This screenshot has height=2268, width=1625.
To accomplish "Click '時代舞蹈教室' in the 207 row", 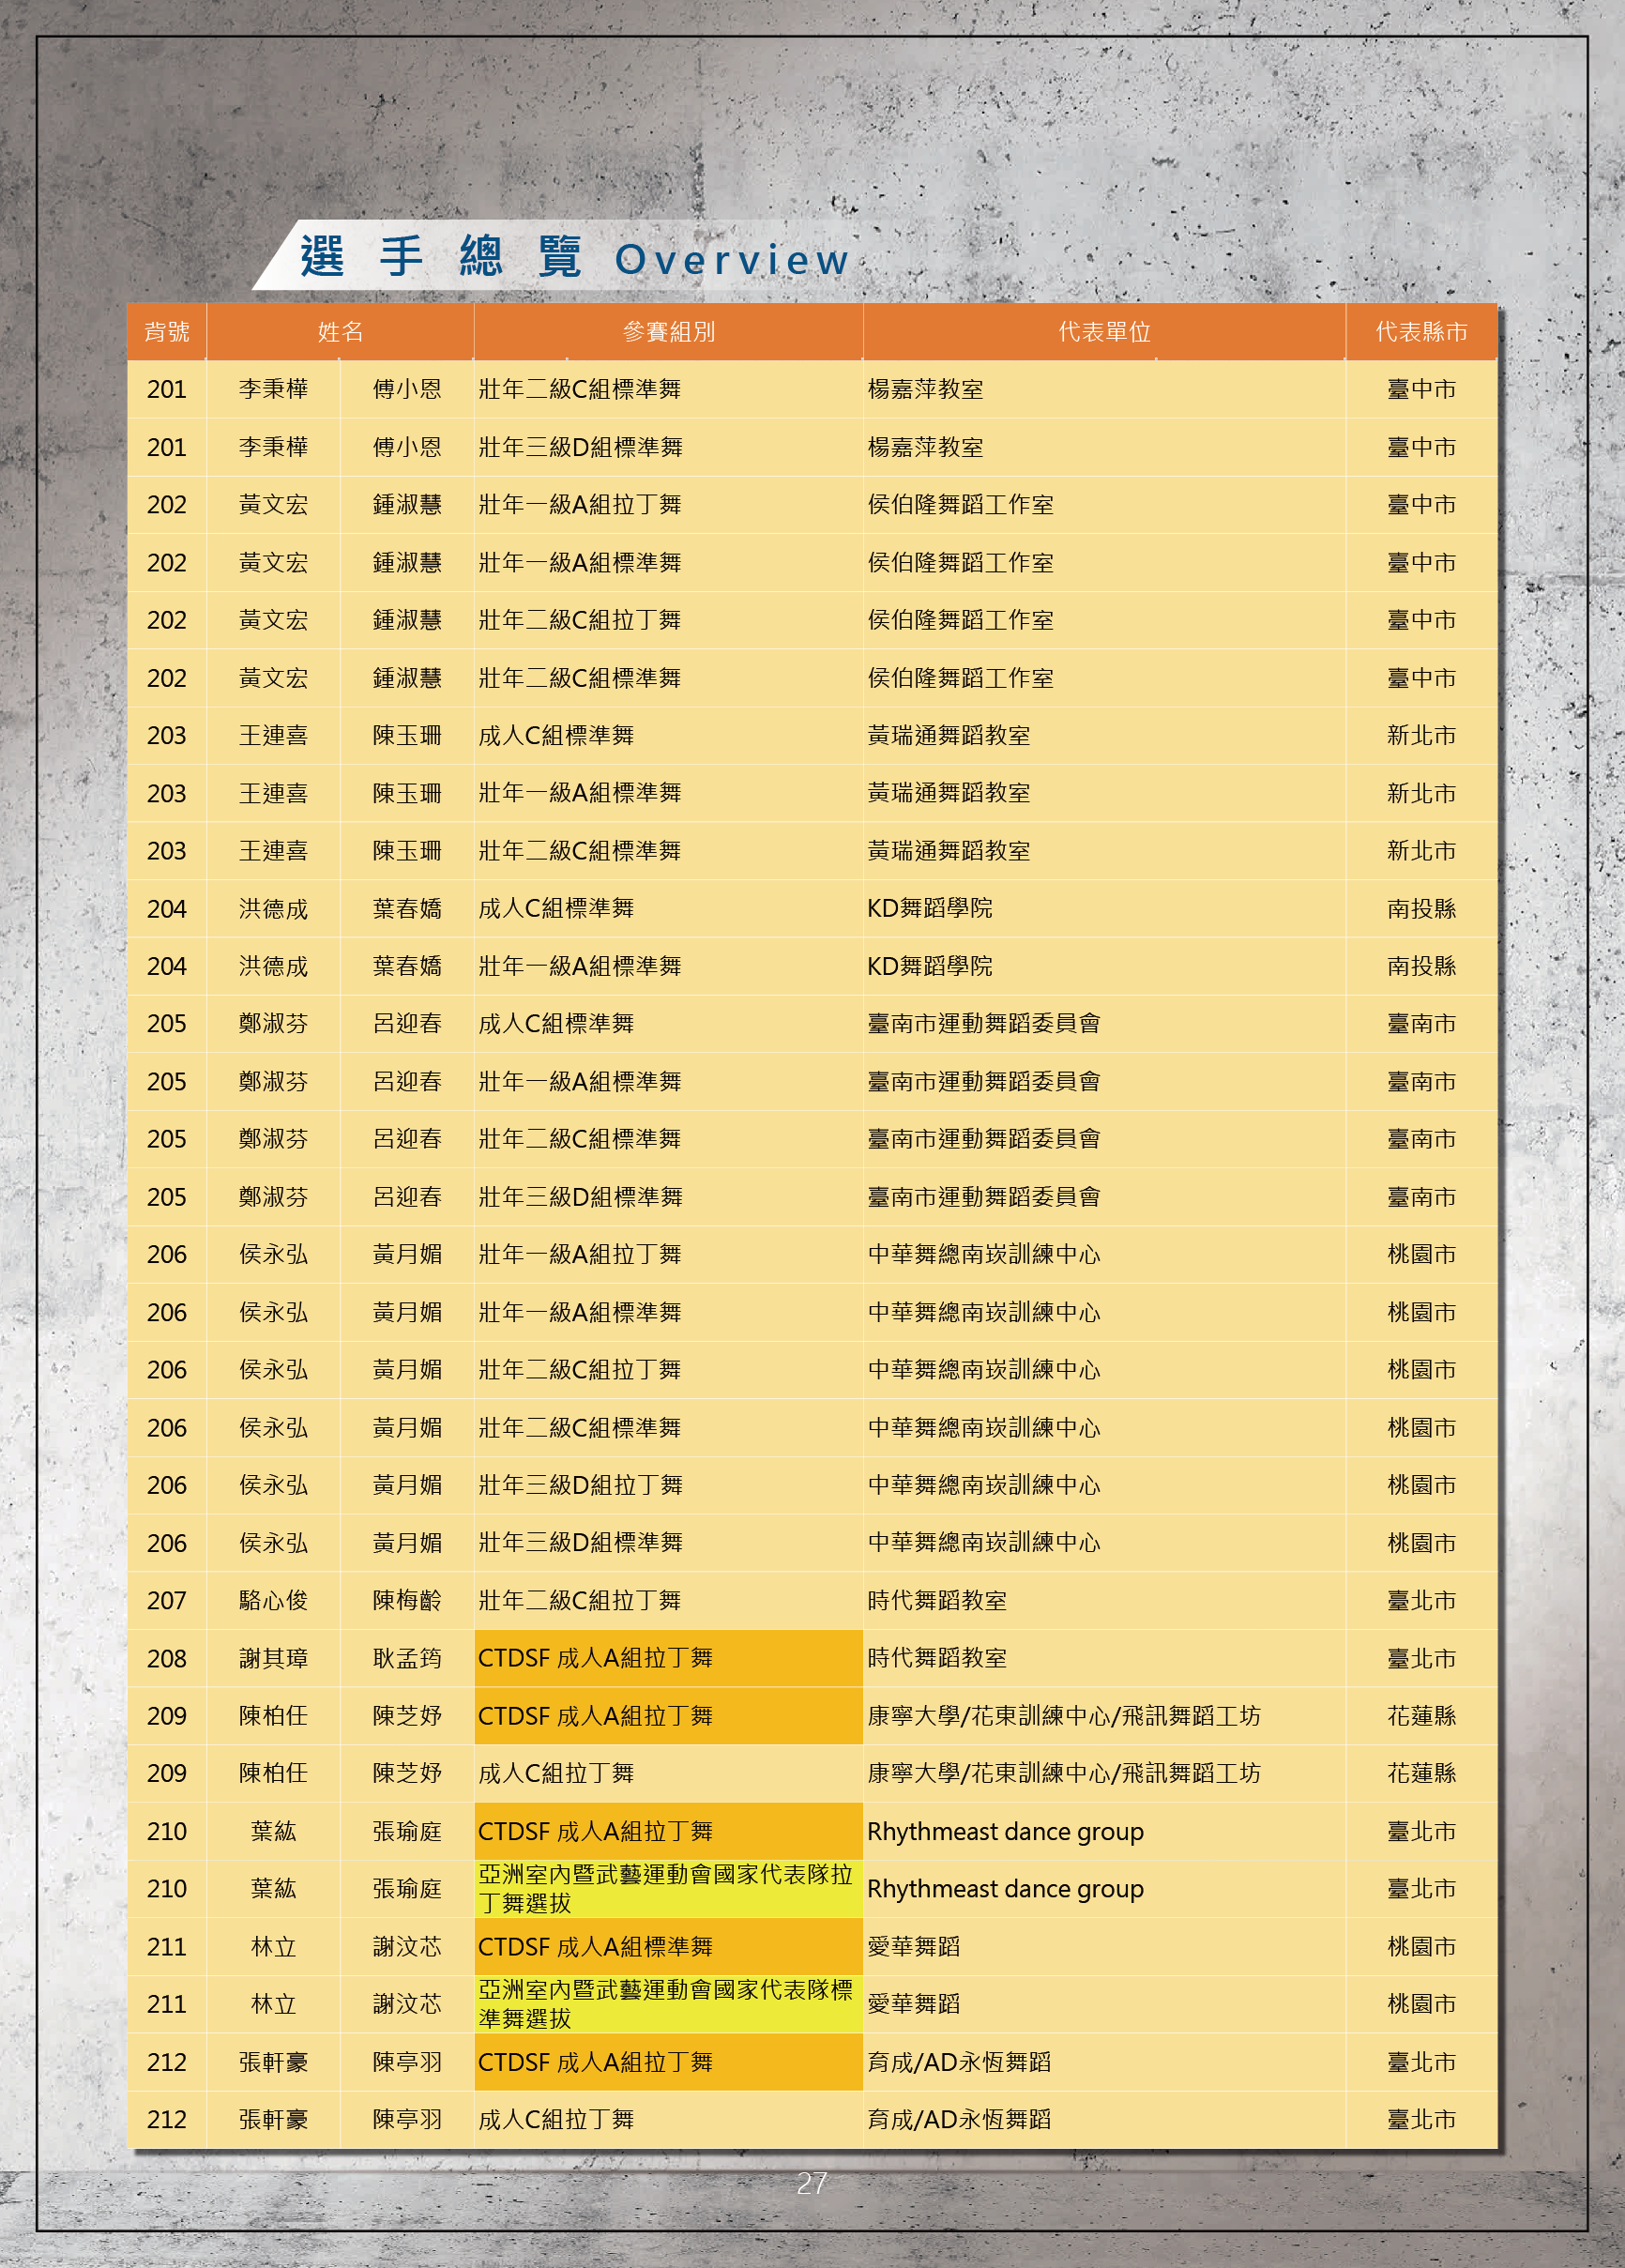I will tap(937, 1601).
